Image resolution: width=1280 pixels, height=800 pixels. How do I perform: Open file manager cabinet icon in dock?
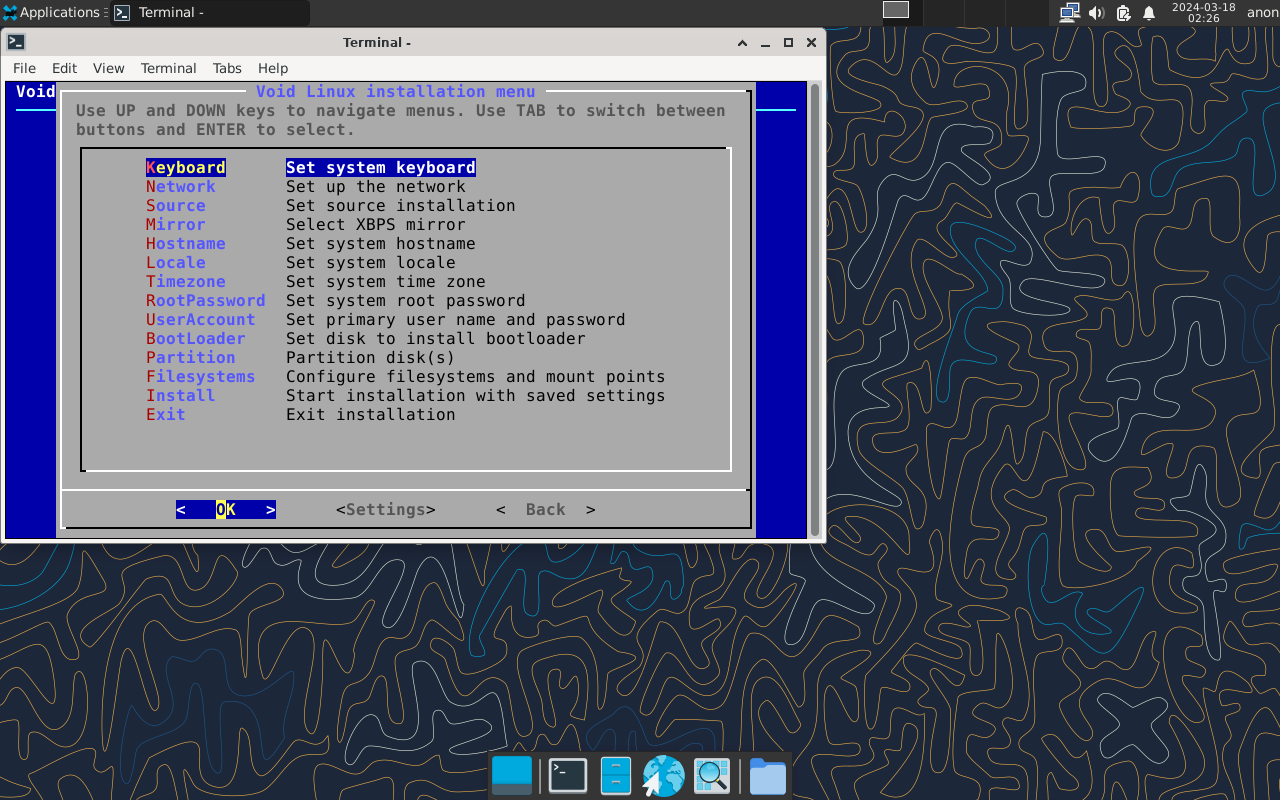616,776
